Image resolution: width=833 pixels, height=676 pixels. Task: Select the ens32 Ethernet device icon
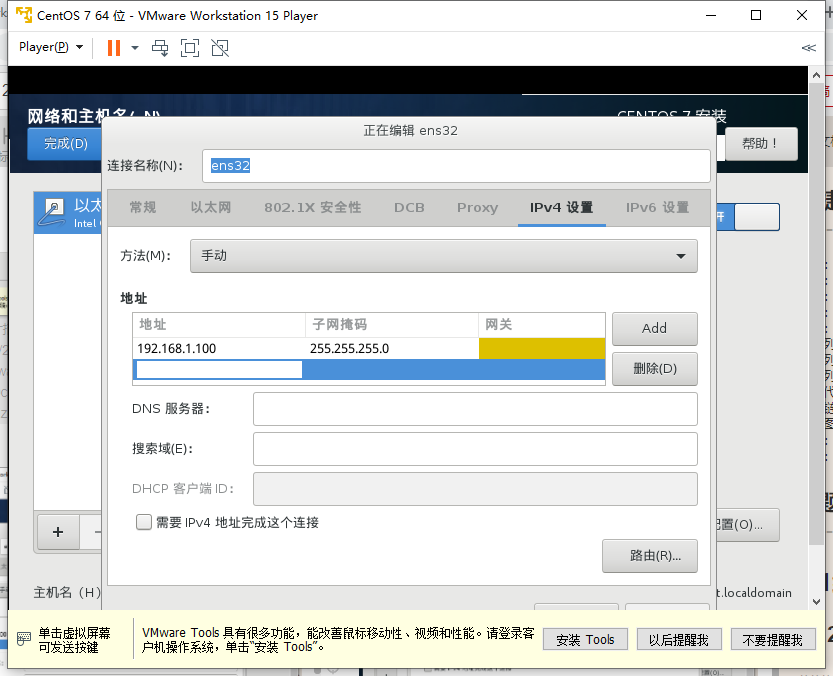pos(54,213)
